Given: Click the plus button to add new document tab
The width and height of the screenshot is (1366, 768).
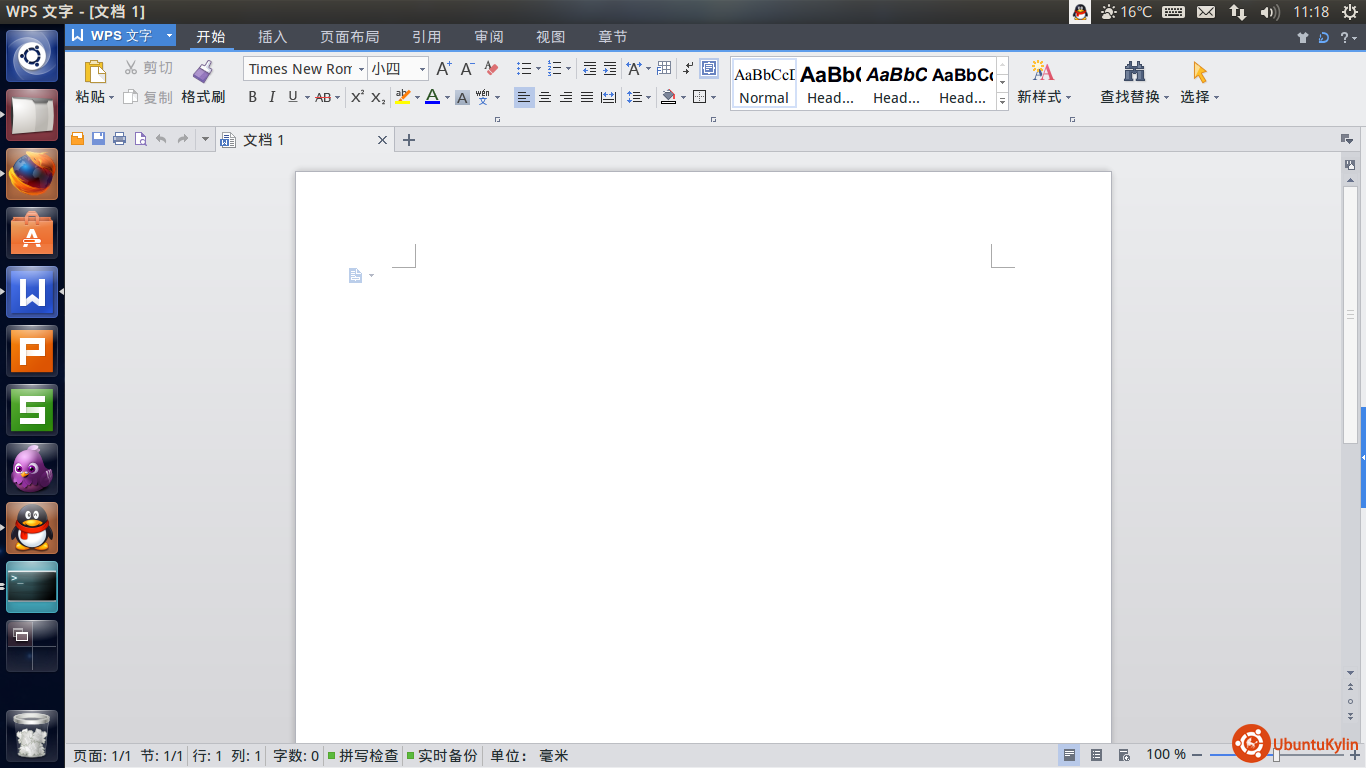Looking at the screenshot, I should coord(408,140).
